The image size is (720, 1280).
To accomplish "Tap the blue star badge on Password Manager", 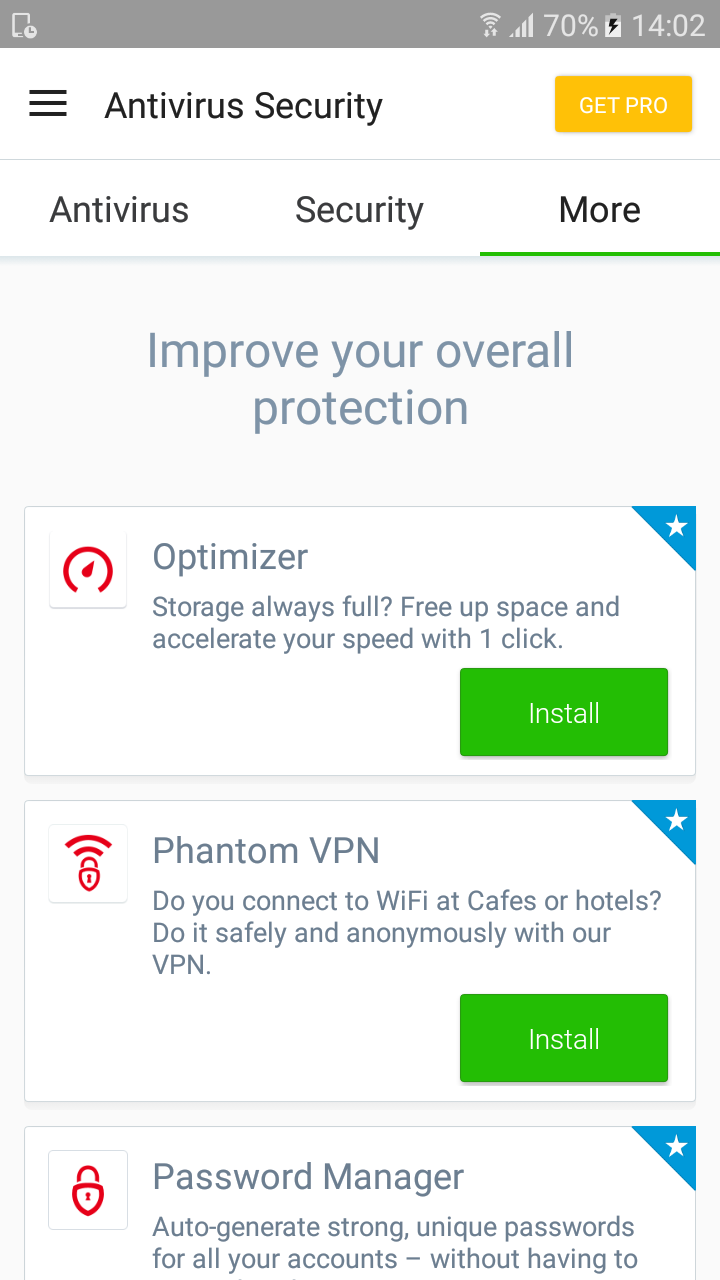I will (675, 1146).
